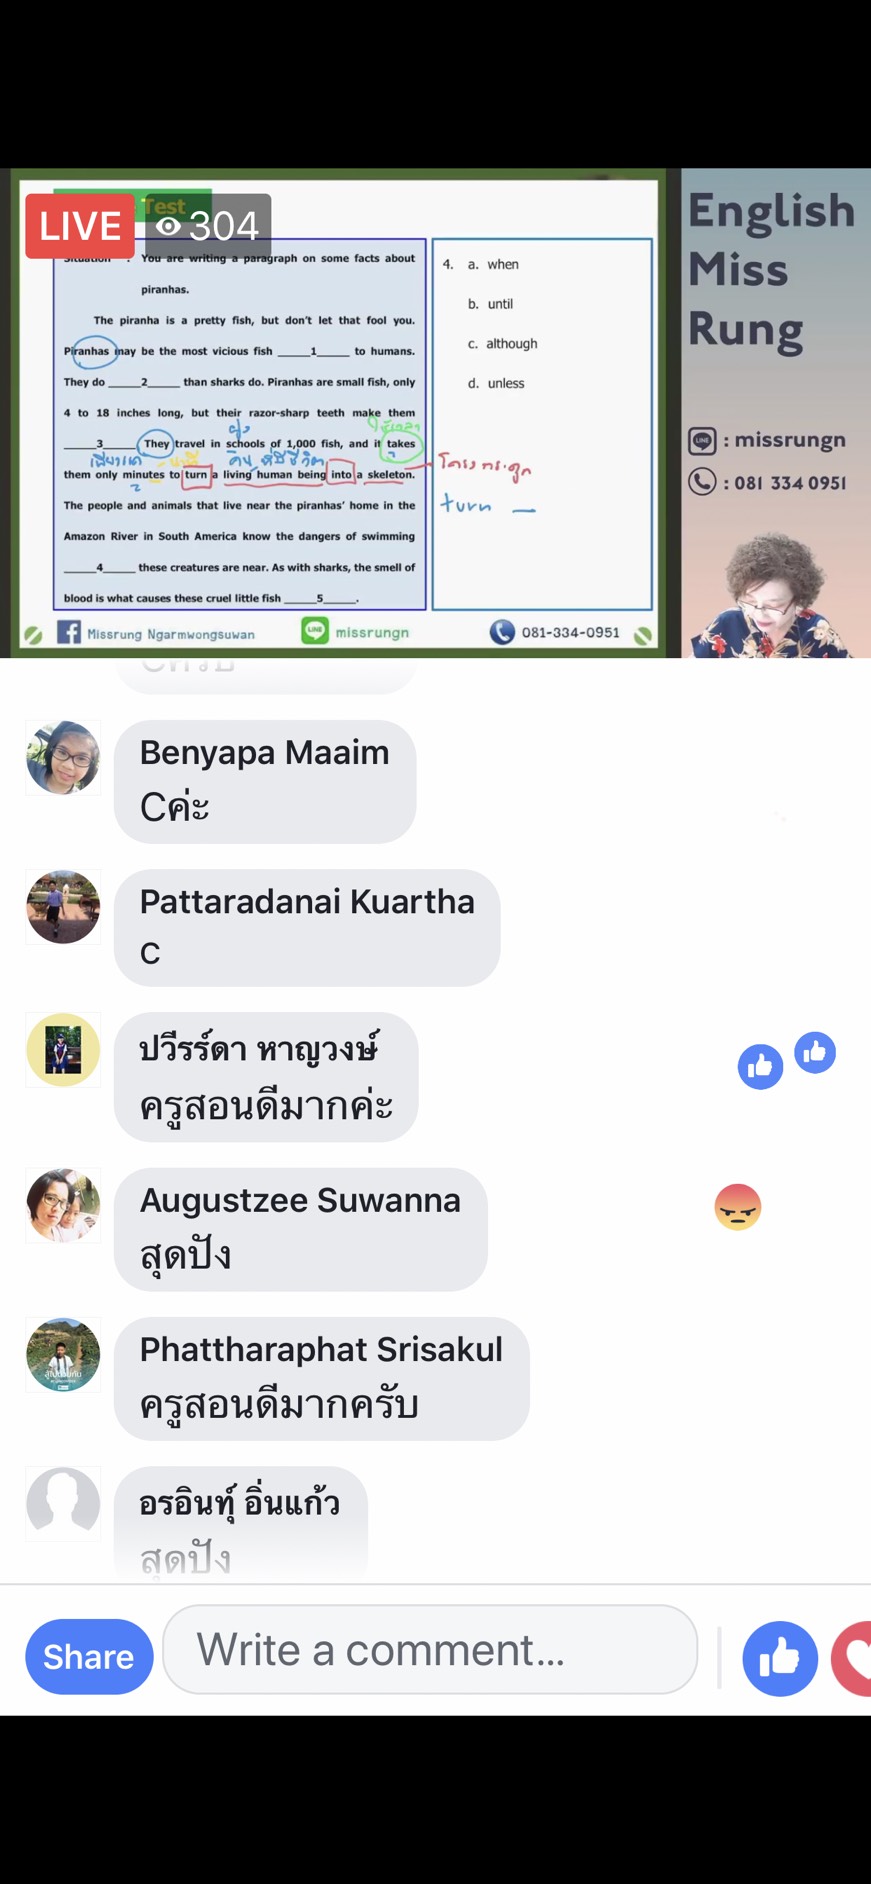
Task: Tap the LINE icon beside missrungn on slide
Action: click(315, 630)
